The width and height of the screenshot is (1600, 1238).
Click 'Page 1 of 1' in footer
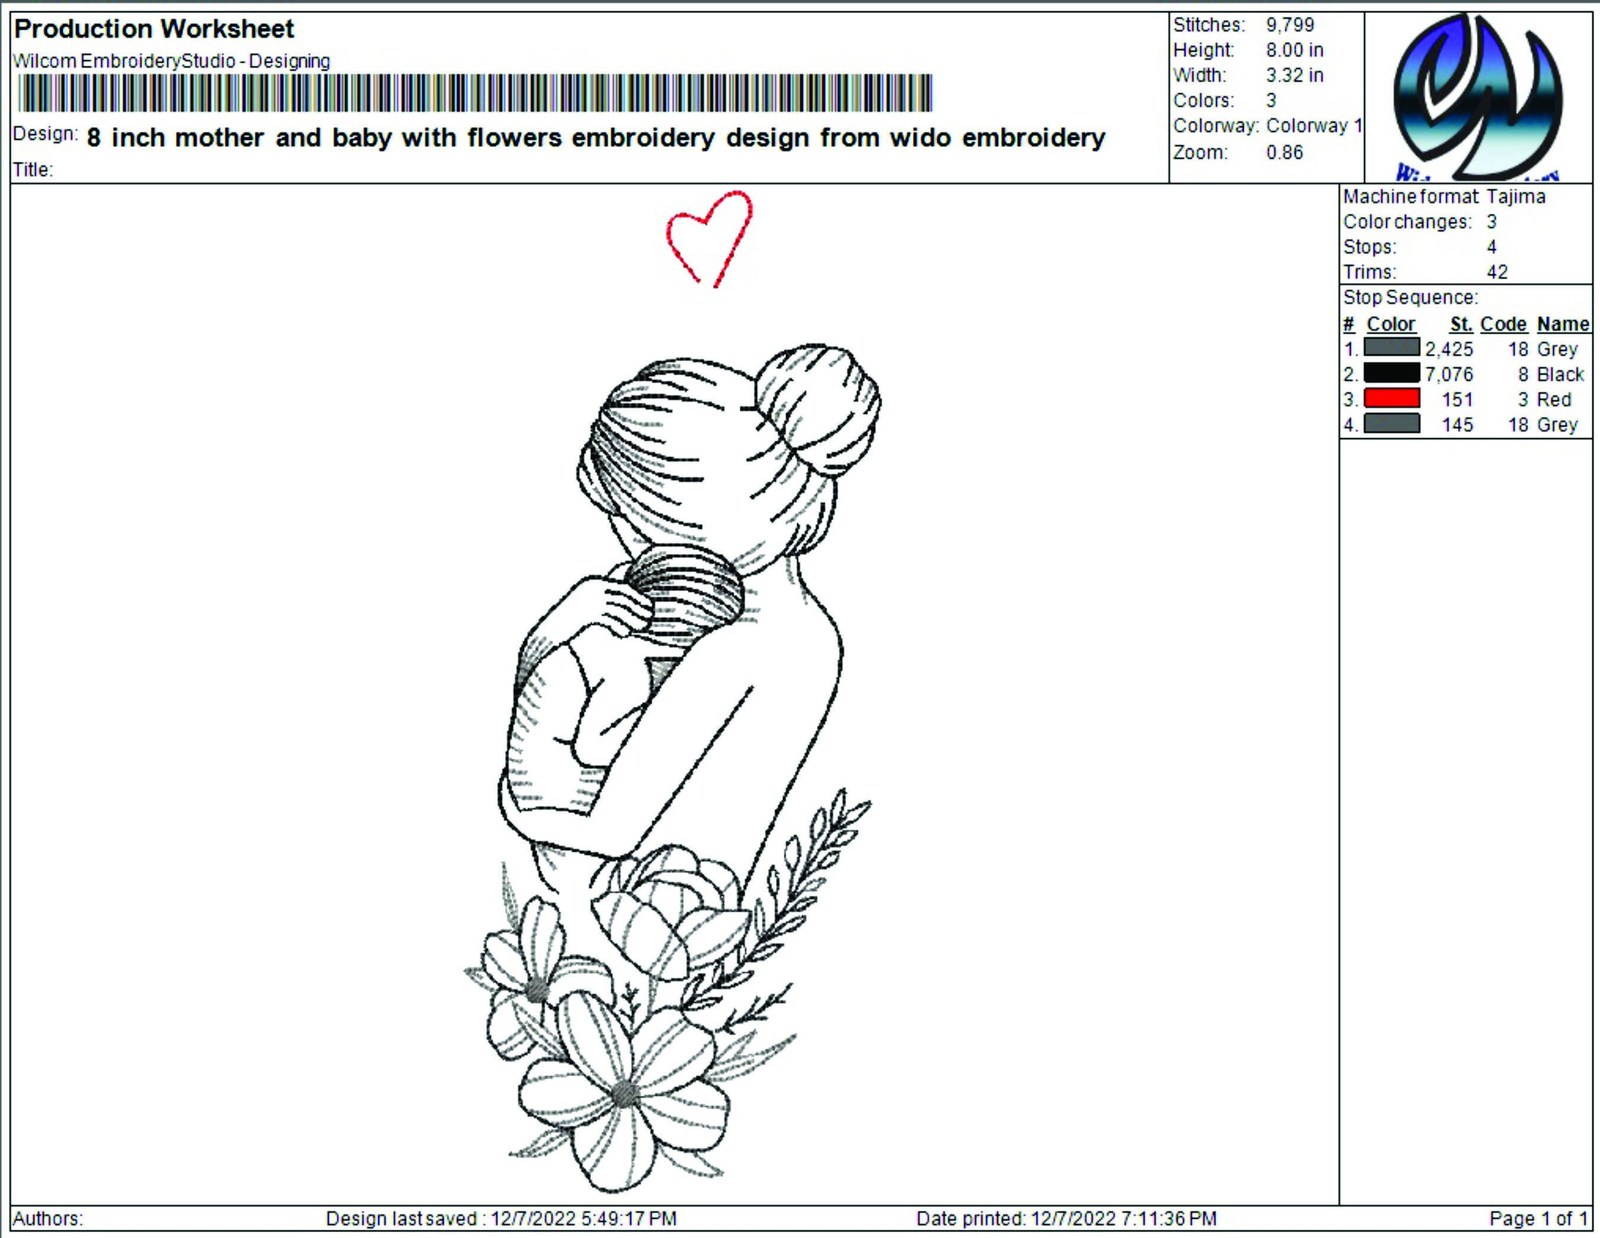1538,1219
